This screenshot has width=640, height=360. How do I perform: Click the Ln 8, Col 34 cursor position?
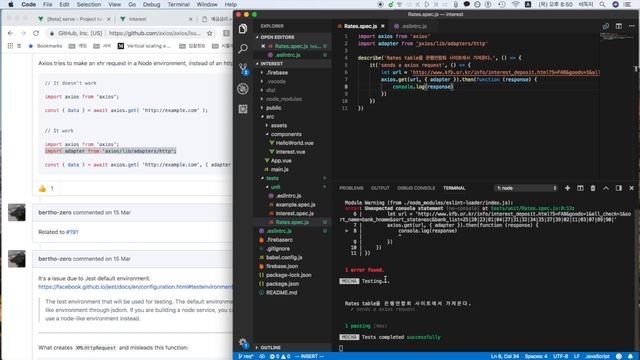(x=504, y=356)
